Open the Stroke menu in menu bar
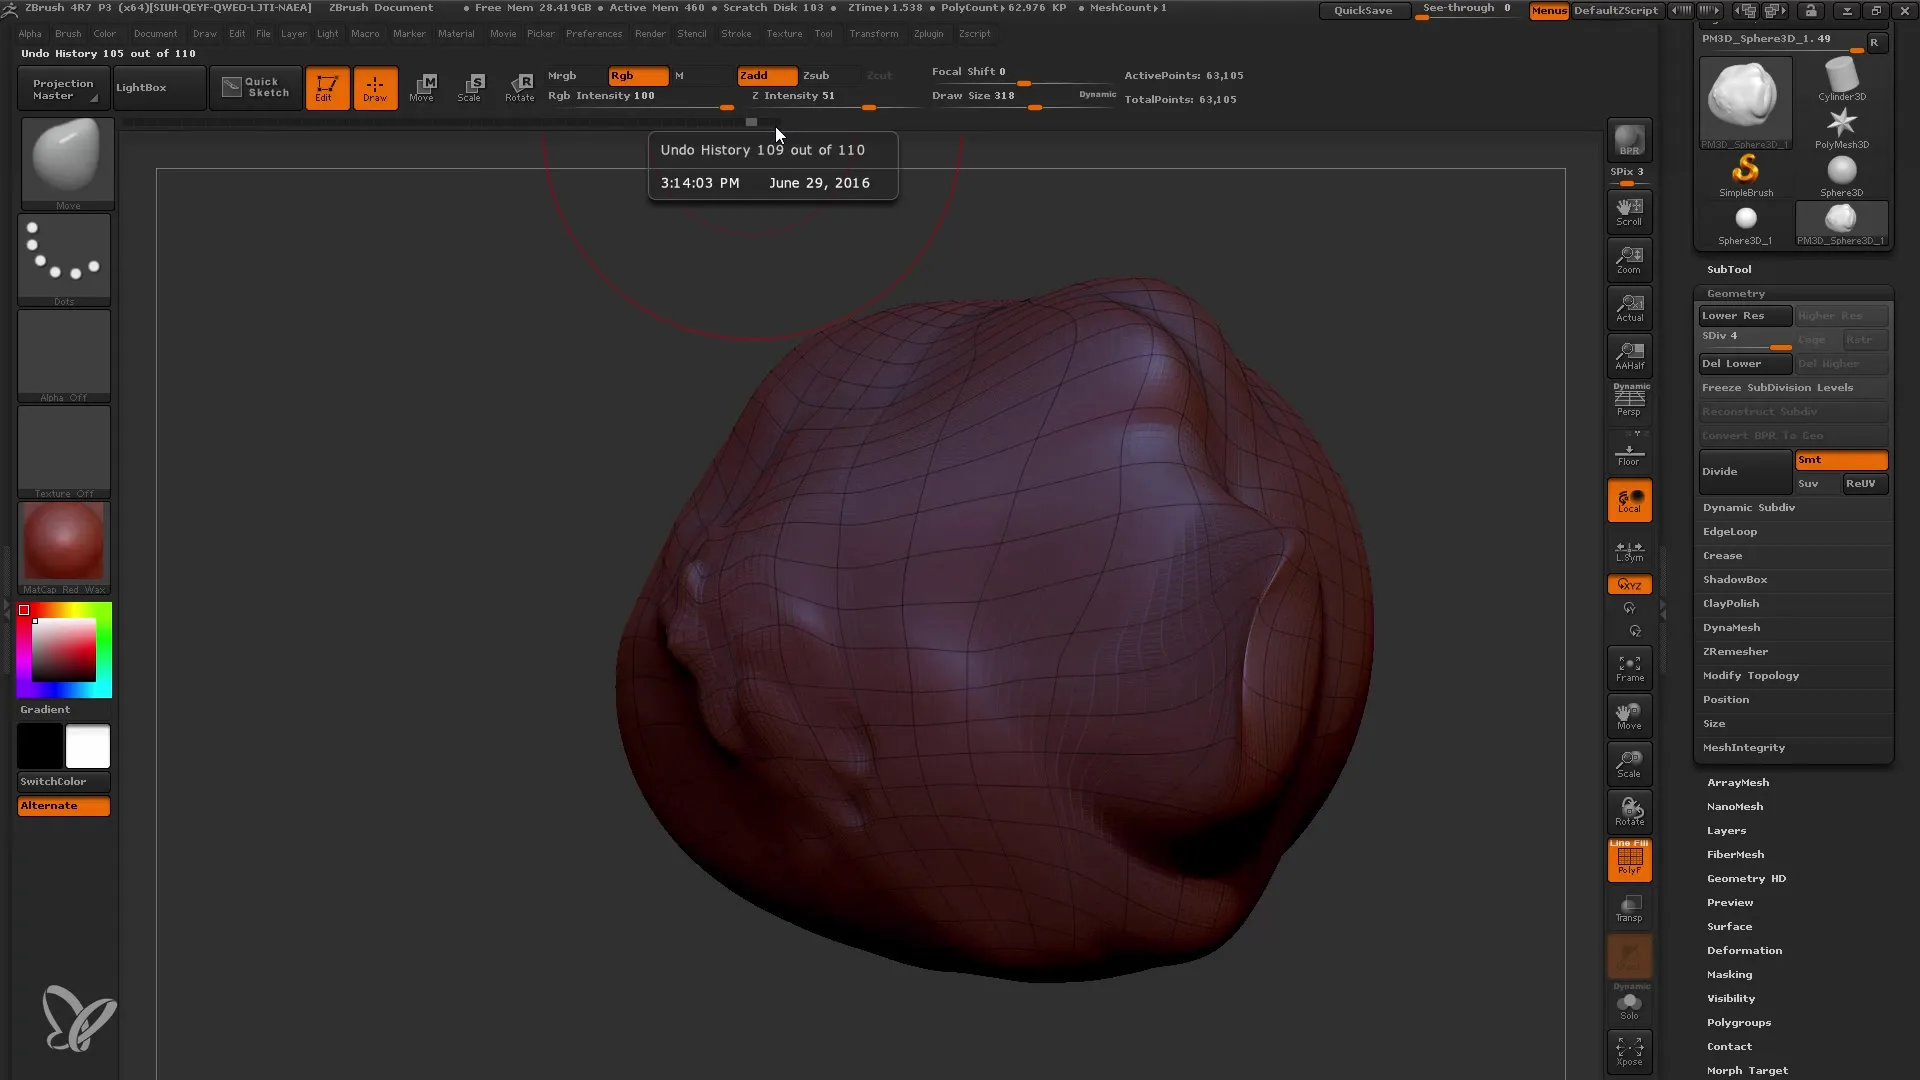This screenshot has width=1920, height=1080. tap(736, 33)
